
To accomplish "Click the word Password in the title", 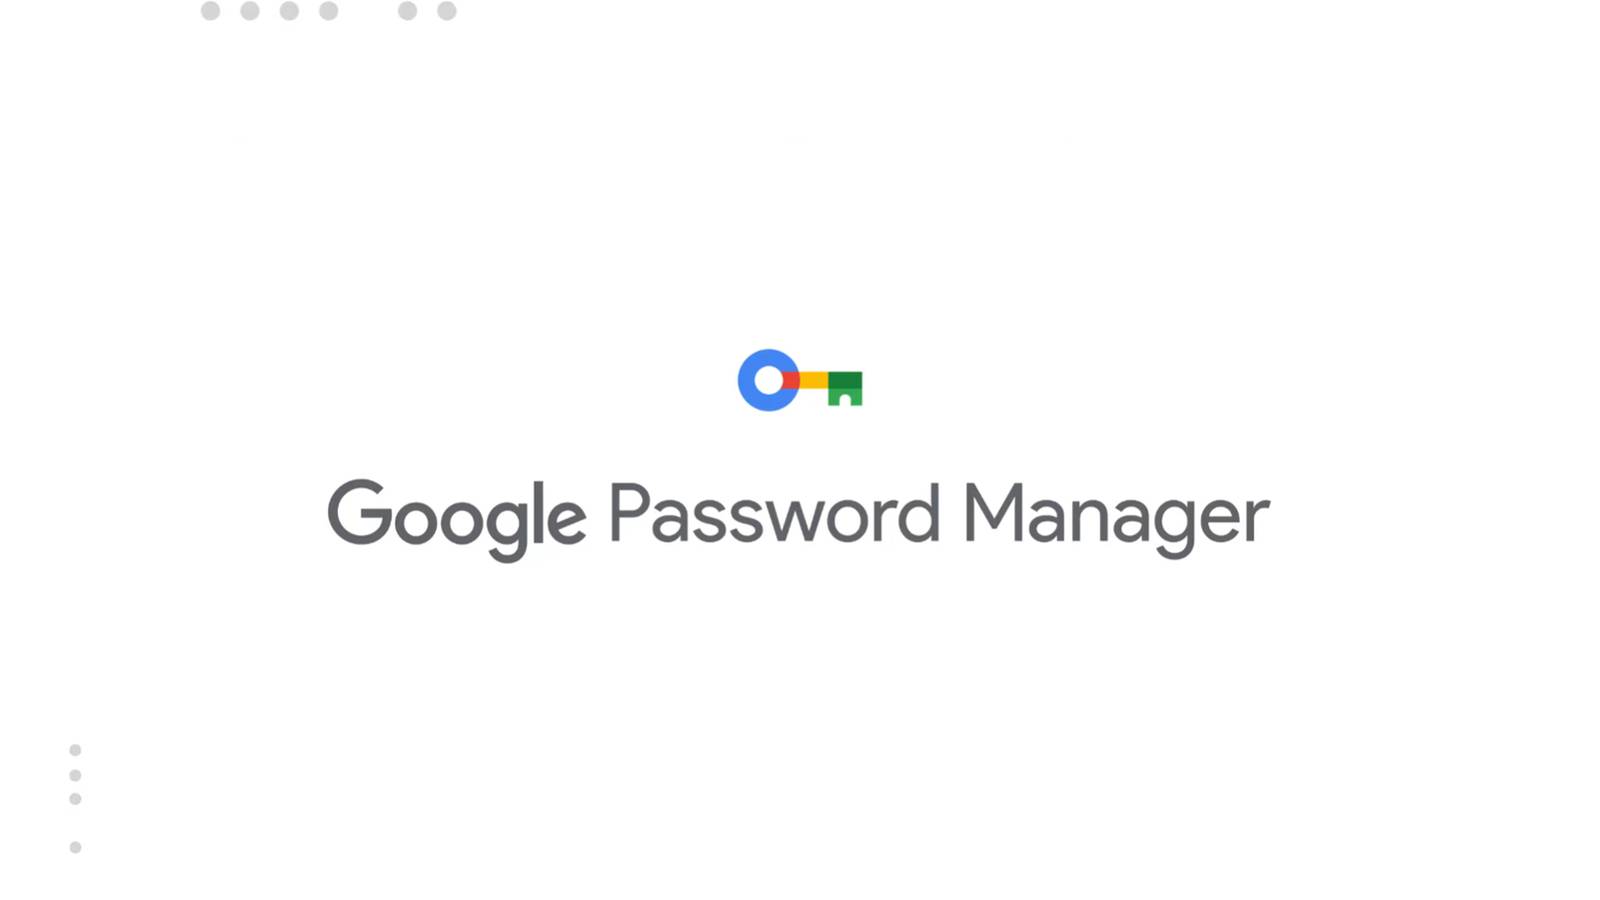I will click(773, 514).
